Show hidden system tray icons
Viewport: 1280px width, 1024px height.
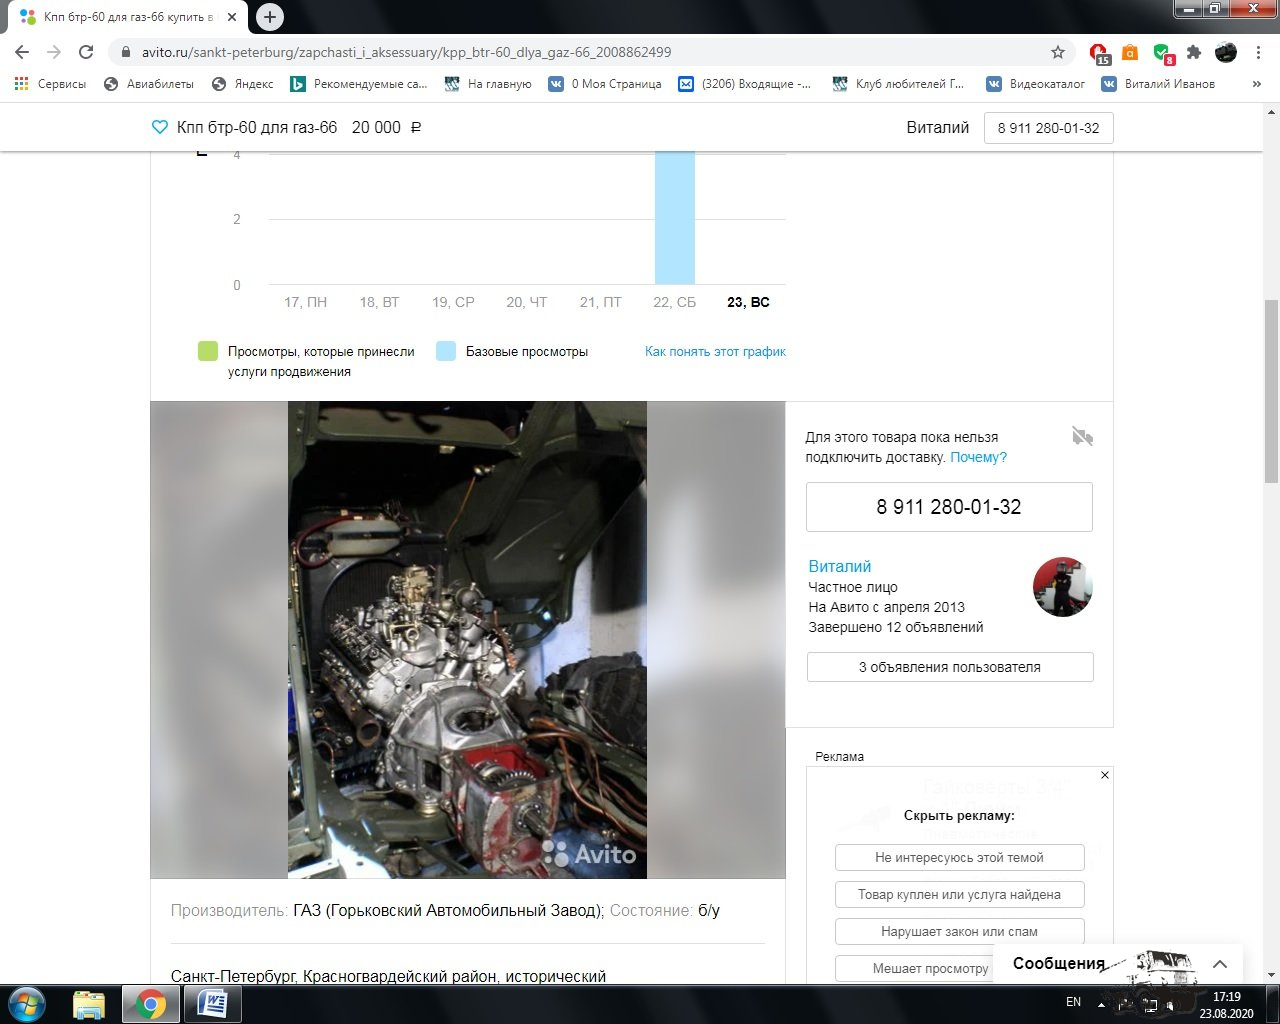1101,1003
